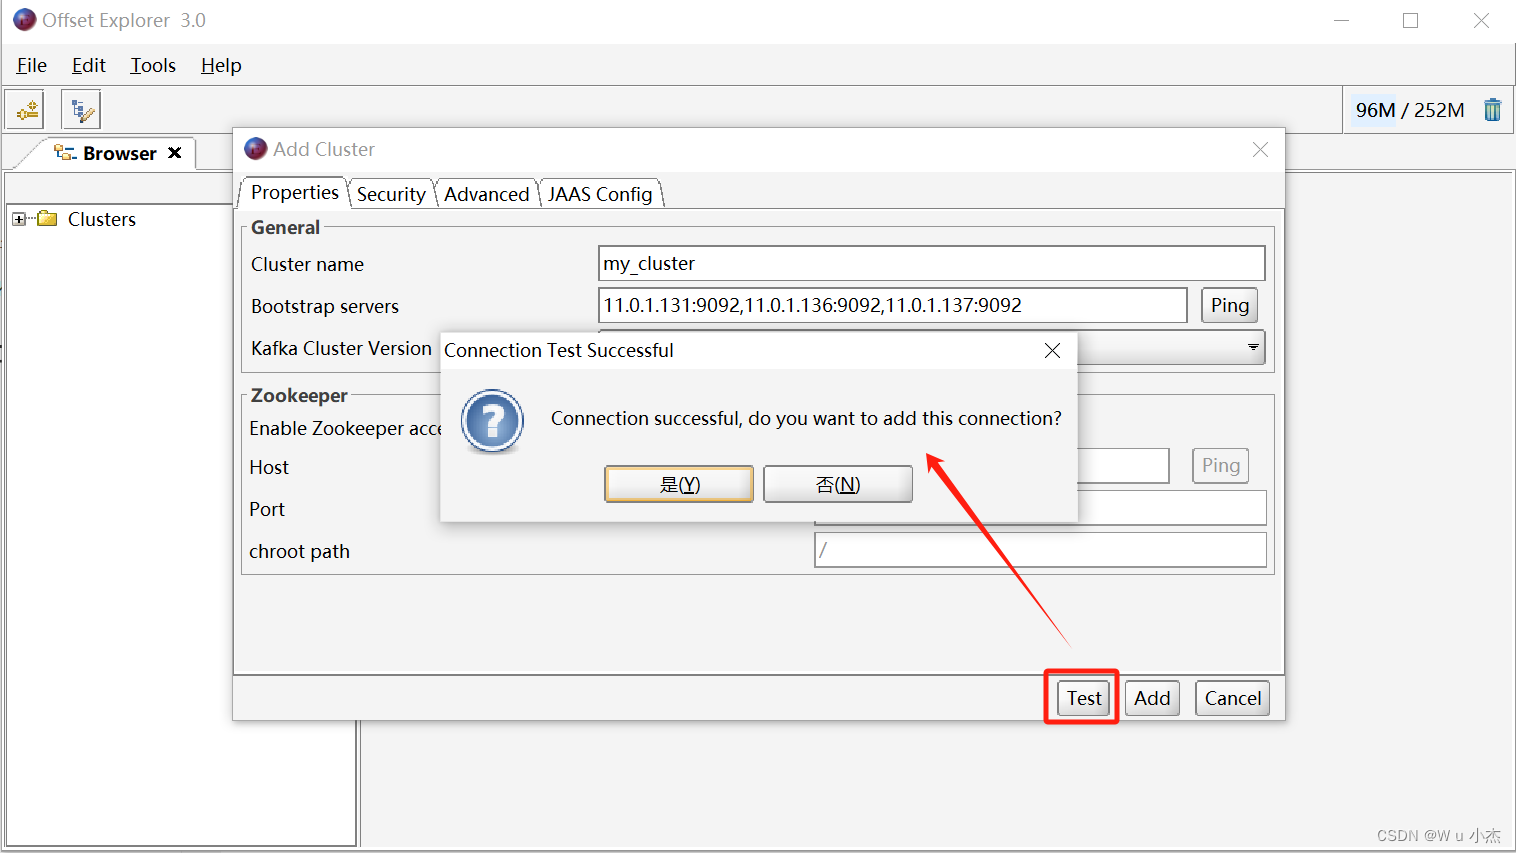This screenshot has width=1516, height=853.
Task: Click the question mark dialog icon
Action: (x=492, y=421)
